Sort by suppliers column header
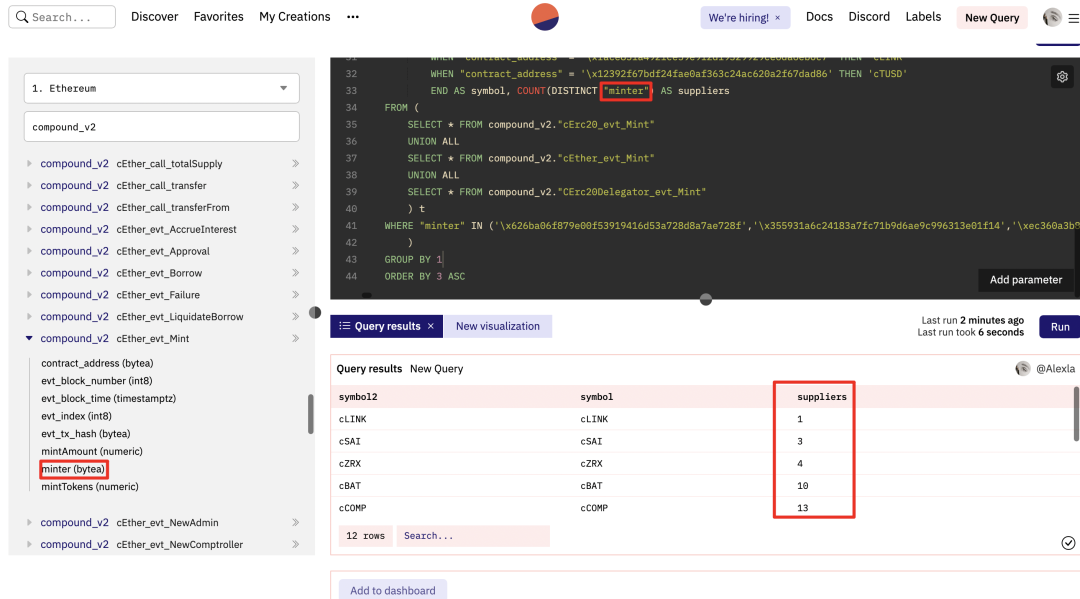Image resolution: width=1080 pixels, height=599 pixels. pyautogui.click(x=822, y=397)
